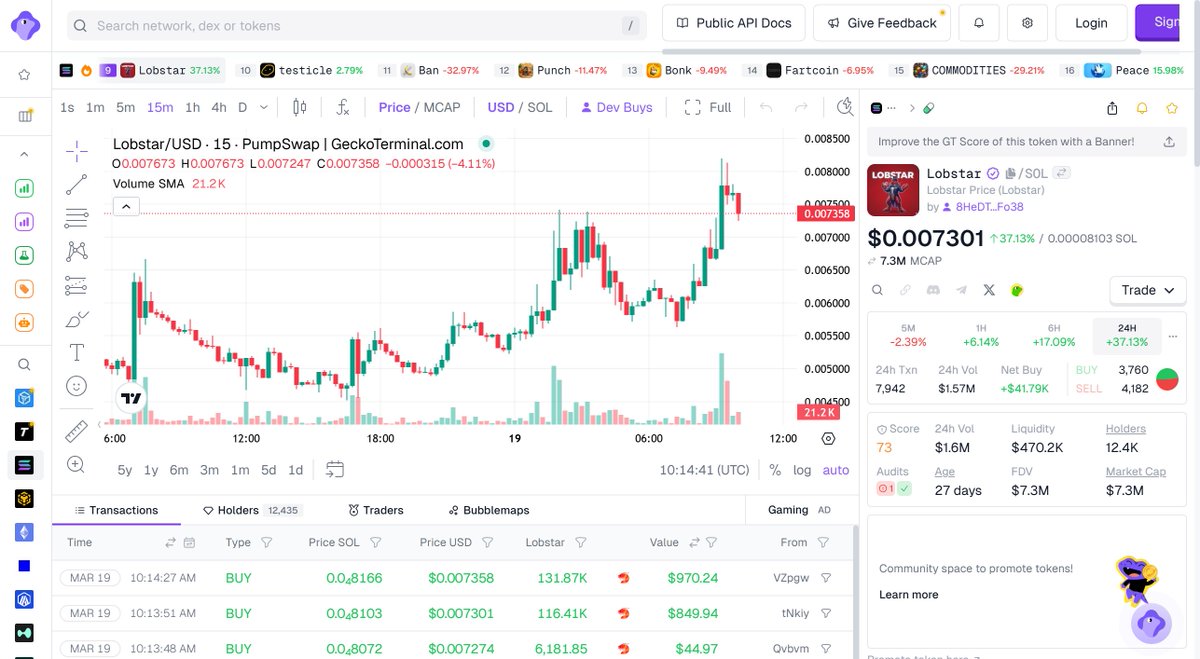Open the flask icon in left sidebar

25,255
